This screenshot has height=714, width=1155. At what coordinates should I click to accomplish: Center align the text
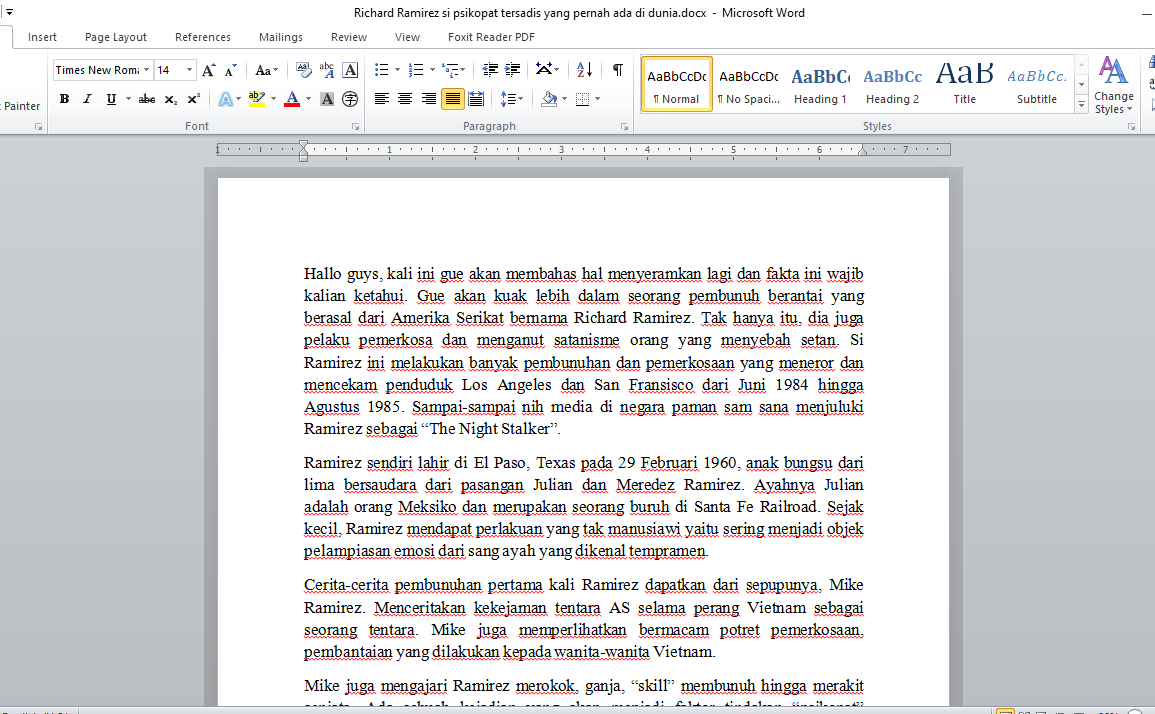(x=405, y=99)
